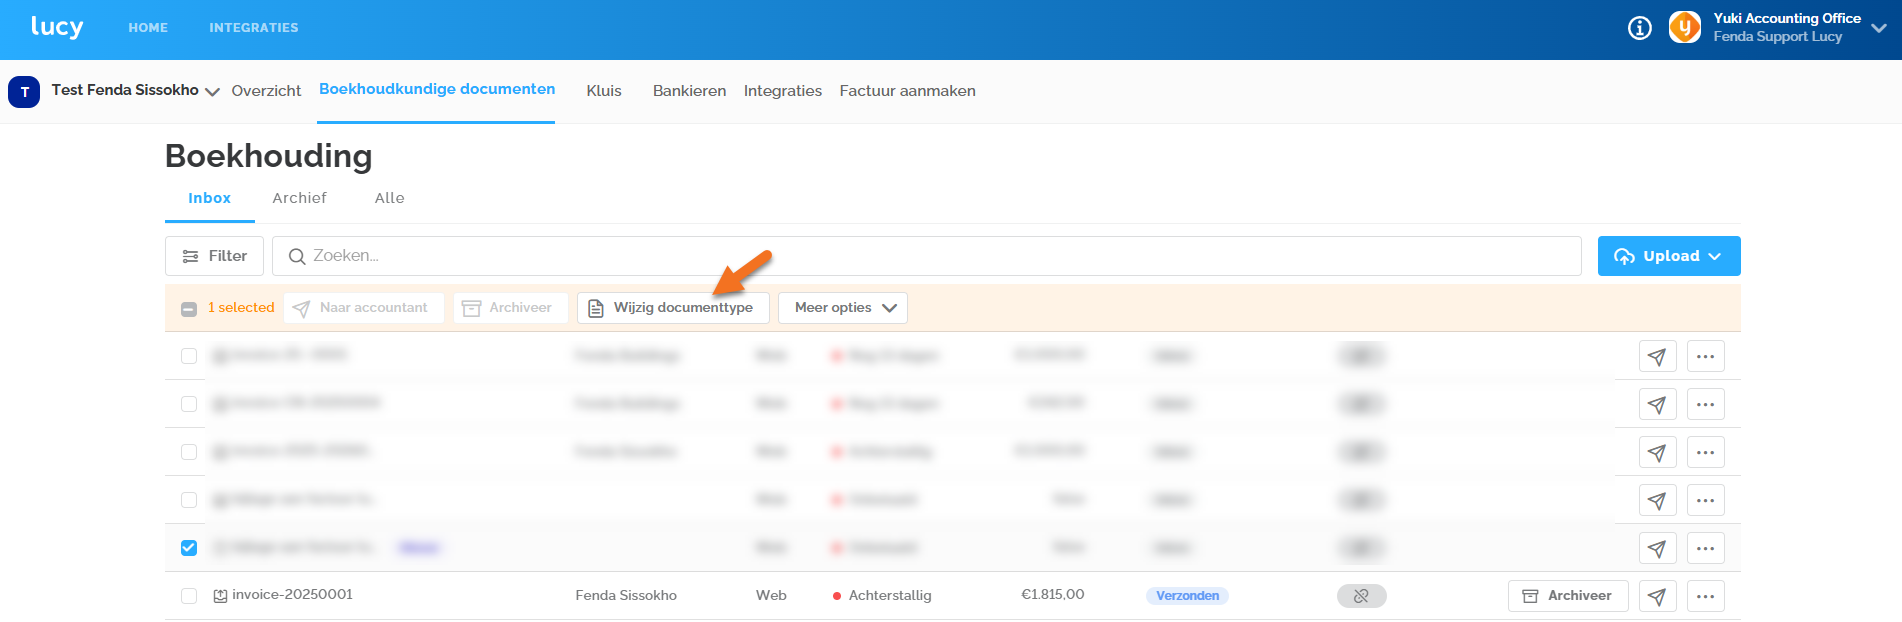Toggle the select-all checkbox next to '1 selected'
Viewport: 1902px width, 622px height.
(189, 308)
